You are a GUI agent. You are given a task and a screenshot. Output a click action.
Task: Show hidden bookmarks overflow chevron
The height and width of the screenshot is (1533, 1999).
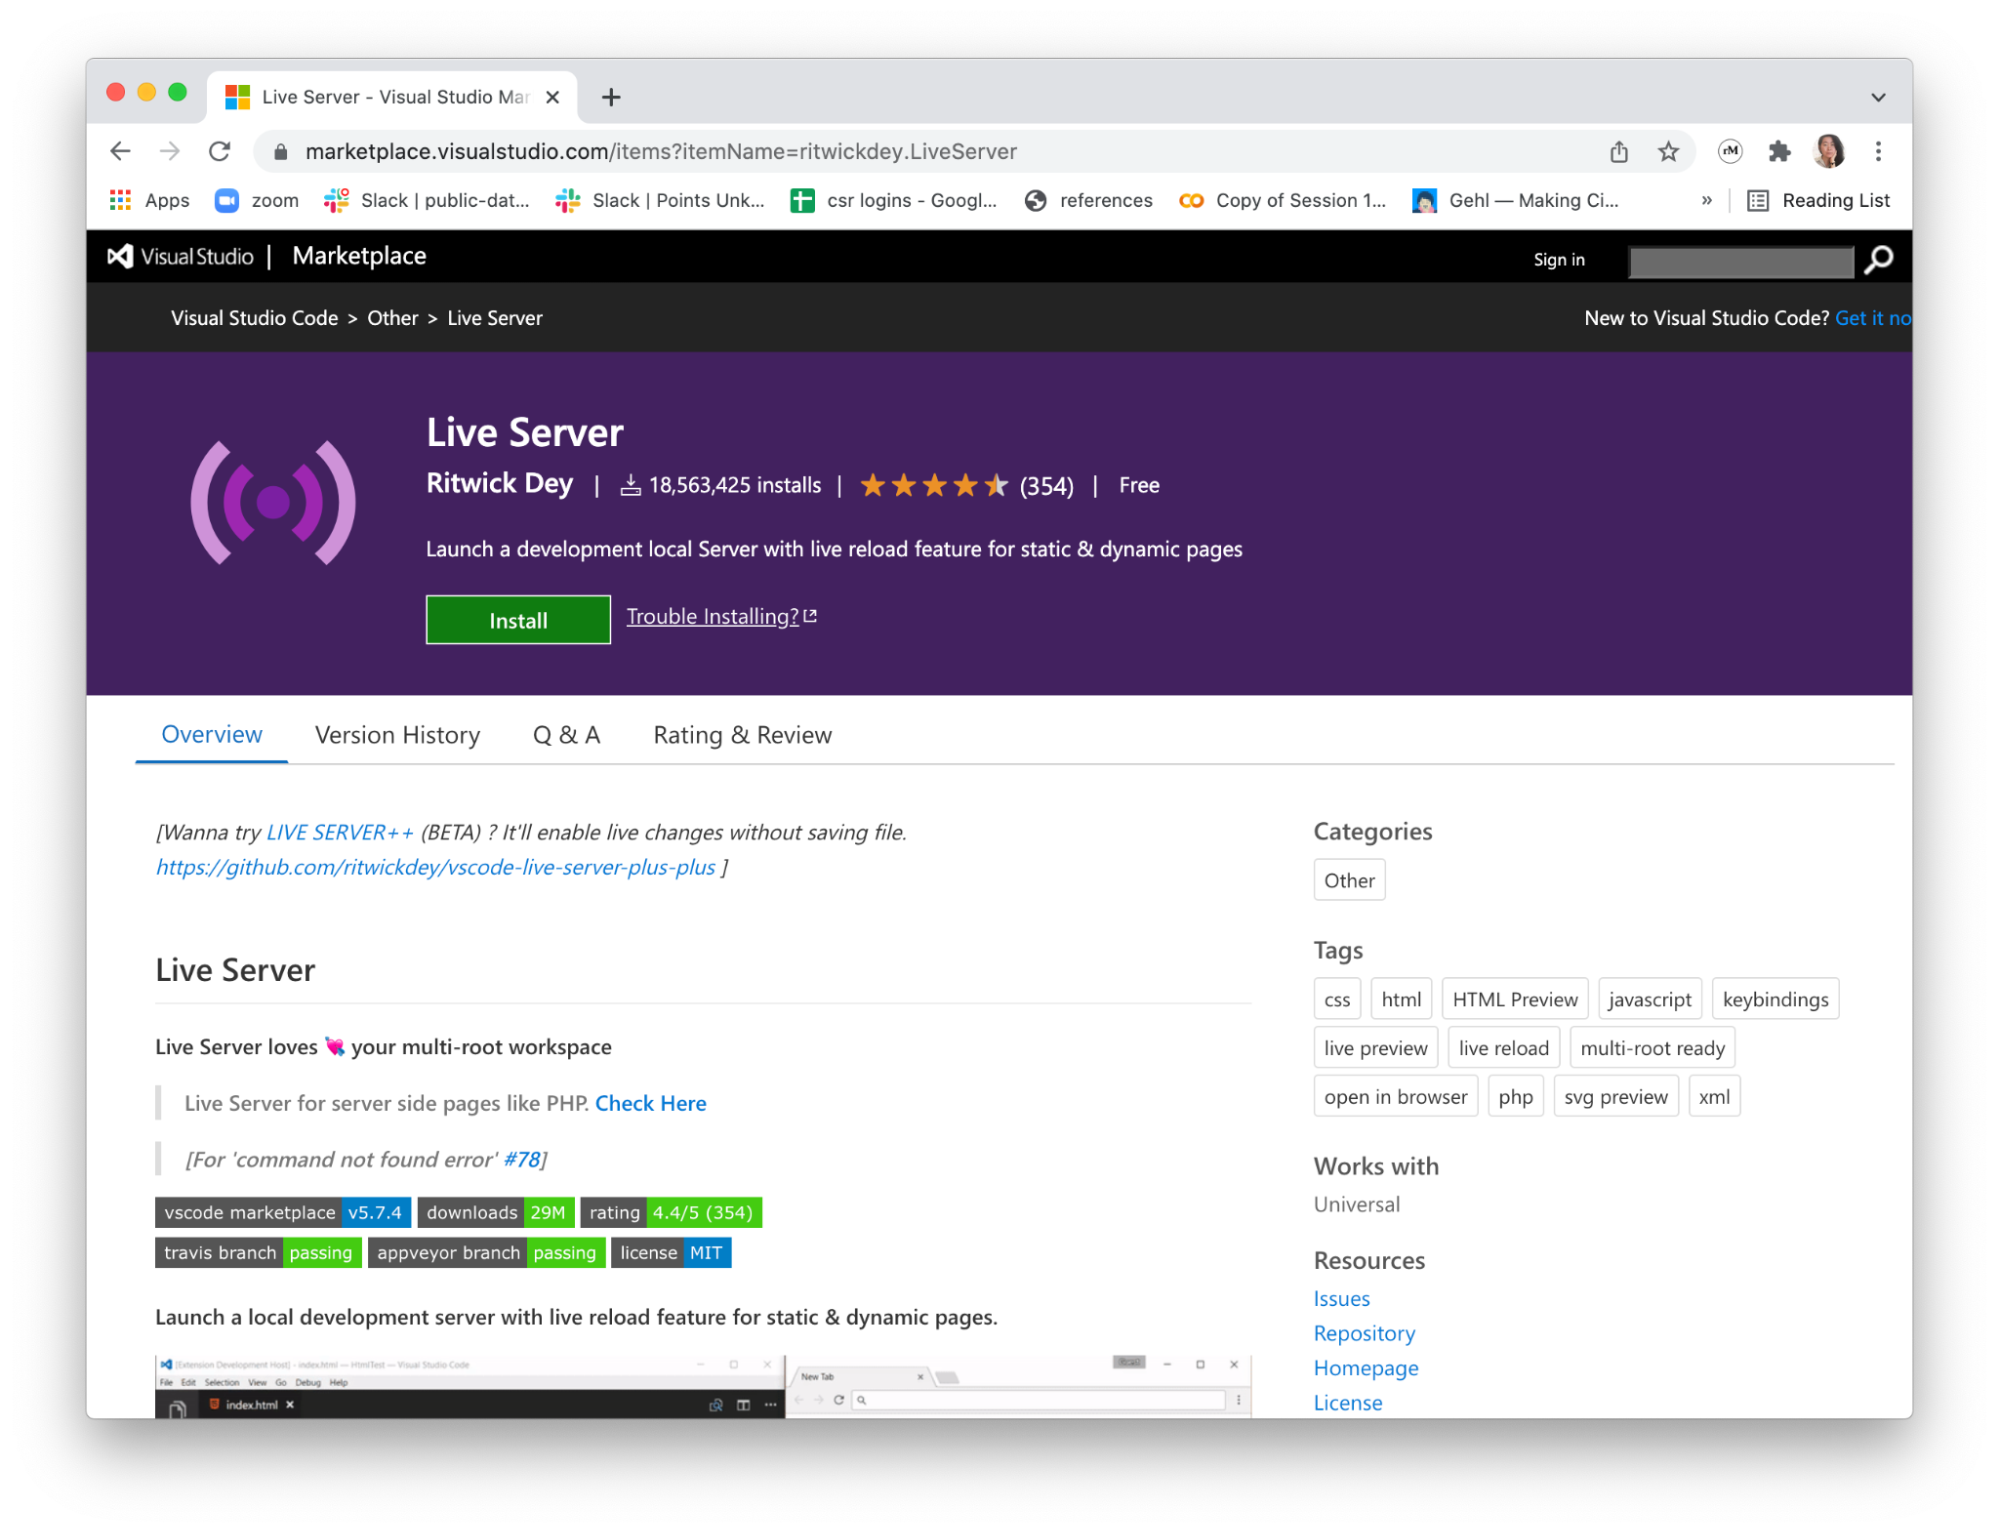1706,200
